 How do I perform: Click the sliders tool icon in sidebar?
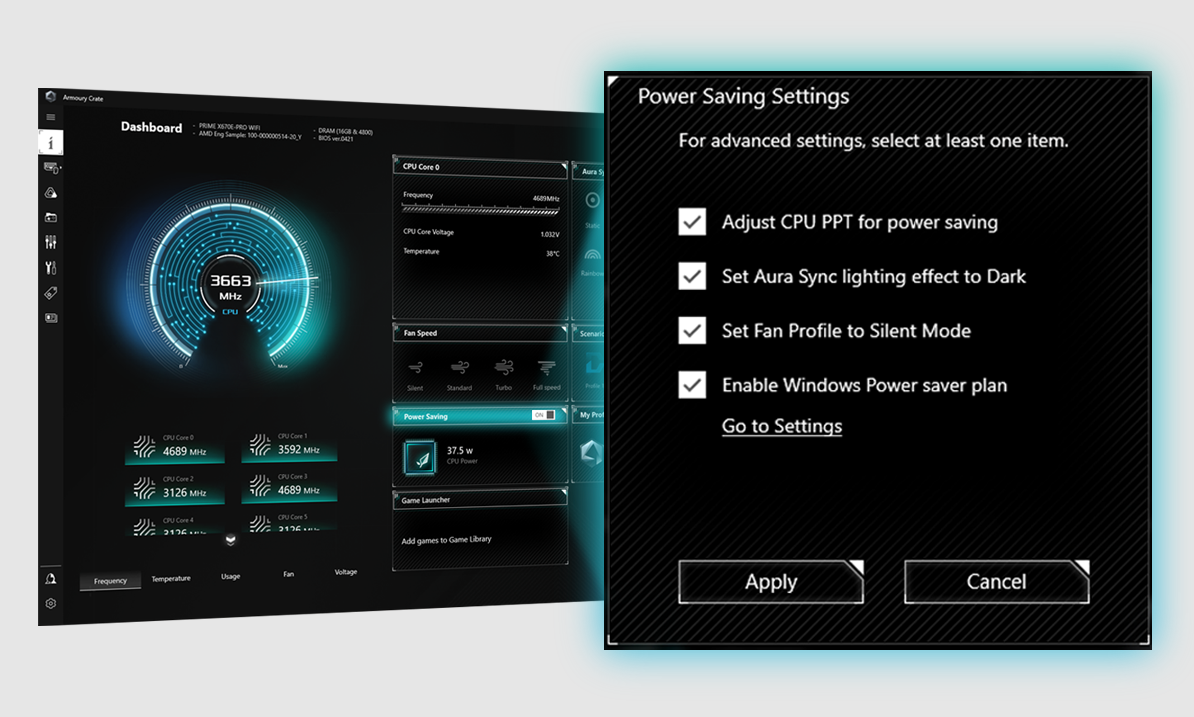click(x=51, y=242)
